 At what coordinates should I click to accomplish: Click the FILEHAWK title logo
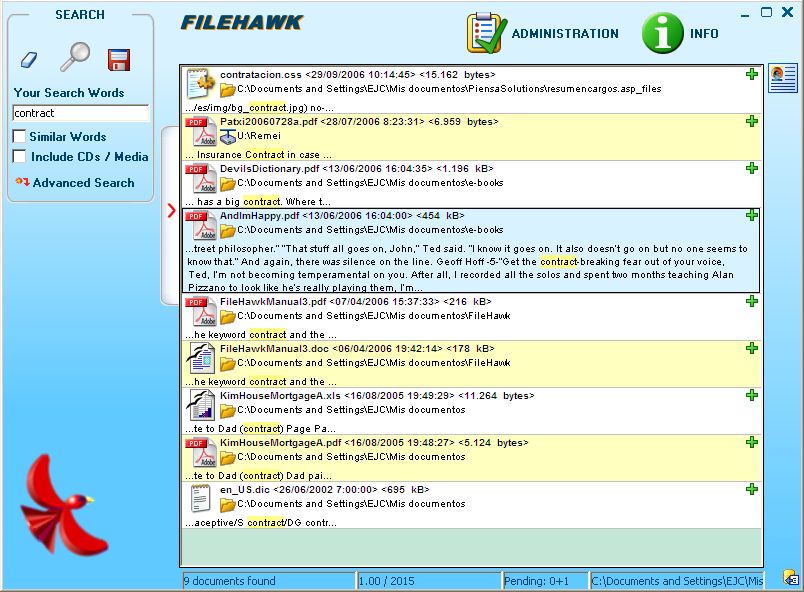(242, 23)
